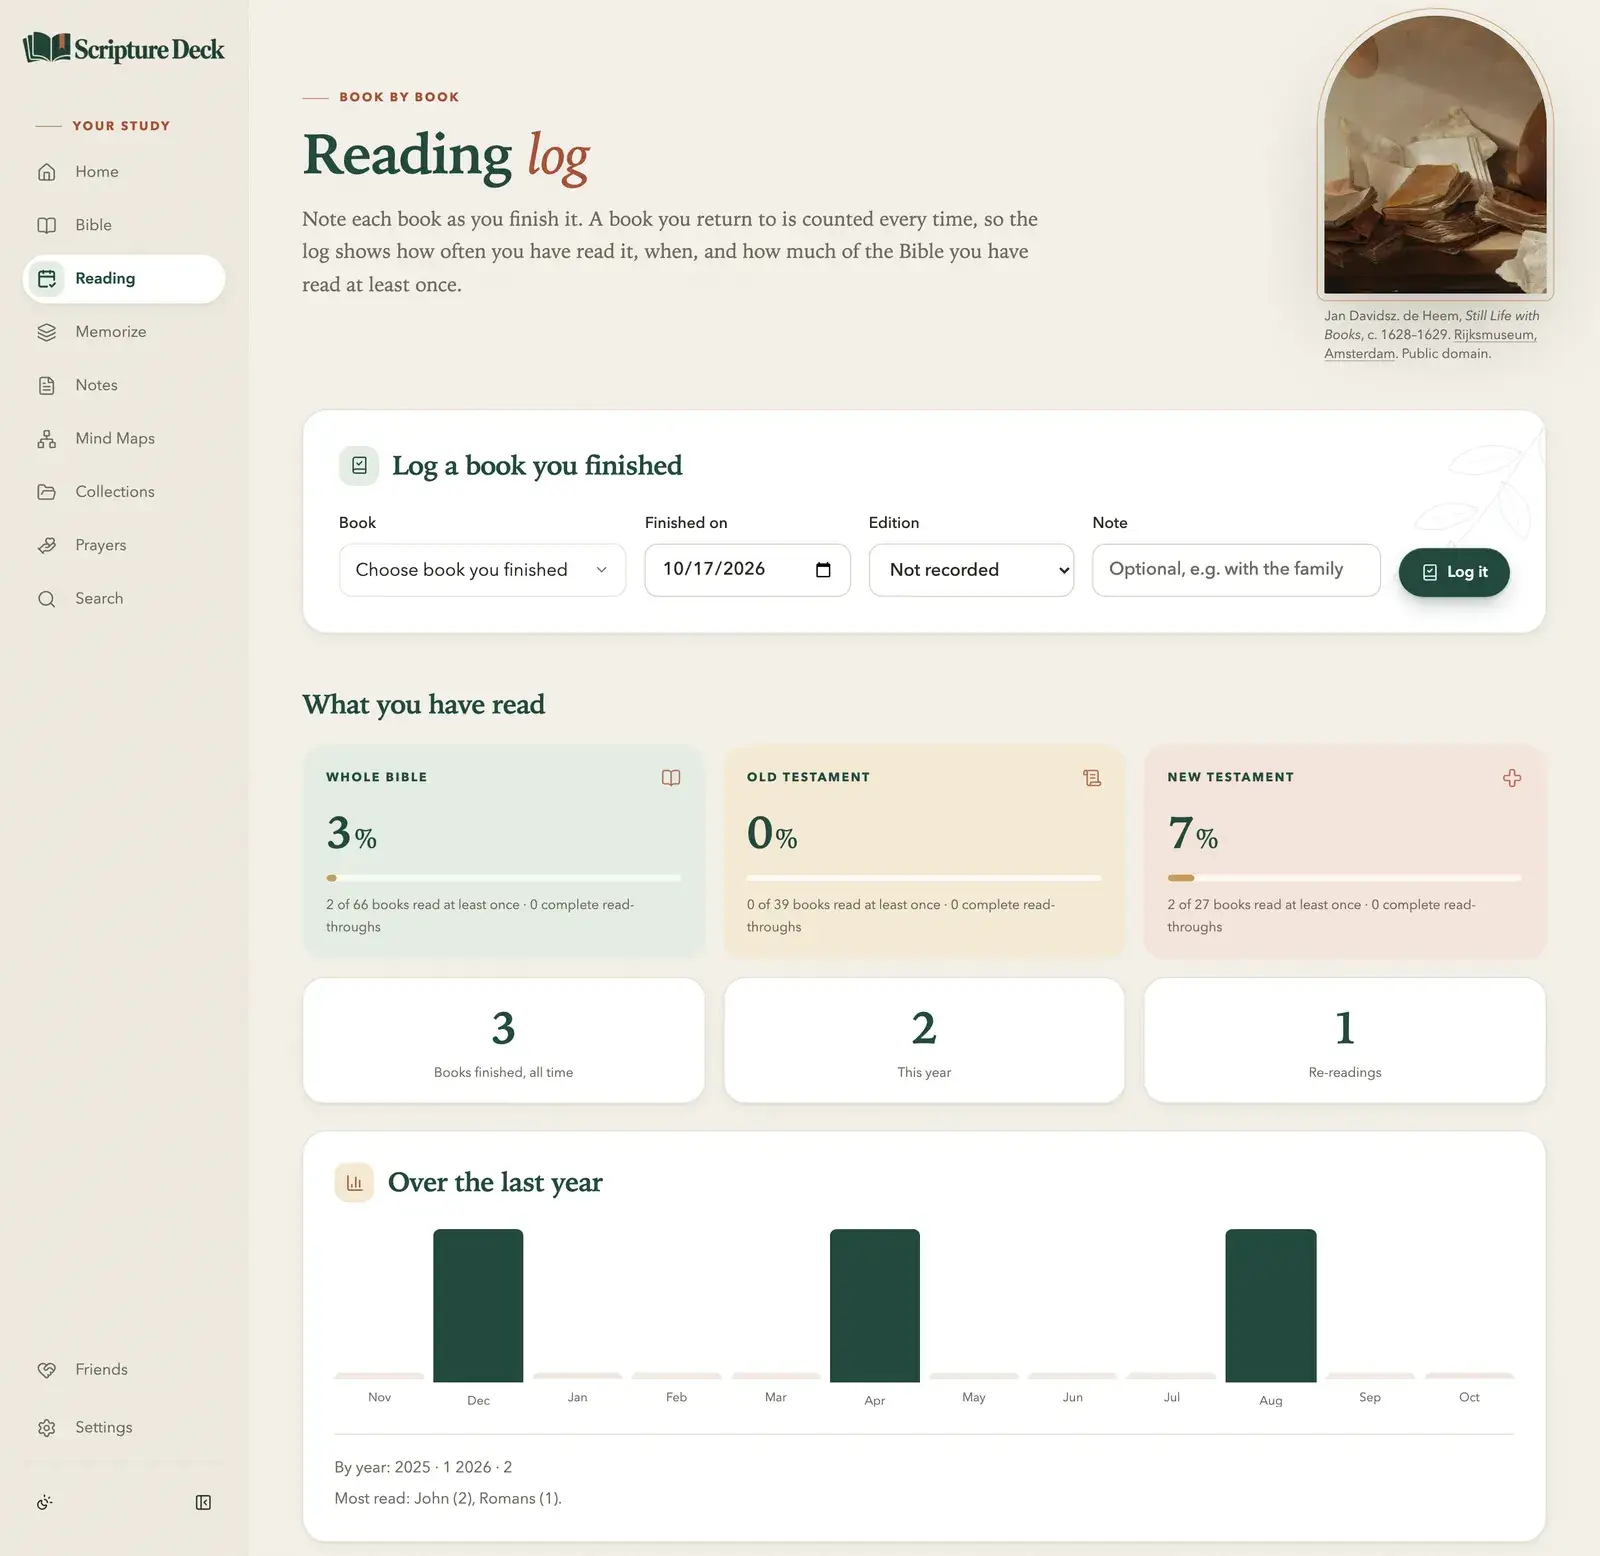The height and width of the screenshot is (1556, 1600).
Task: Select the Reading sidebar item
Action: (x=124, y=278)
